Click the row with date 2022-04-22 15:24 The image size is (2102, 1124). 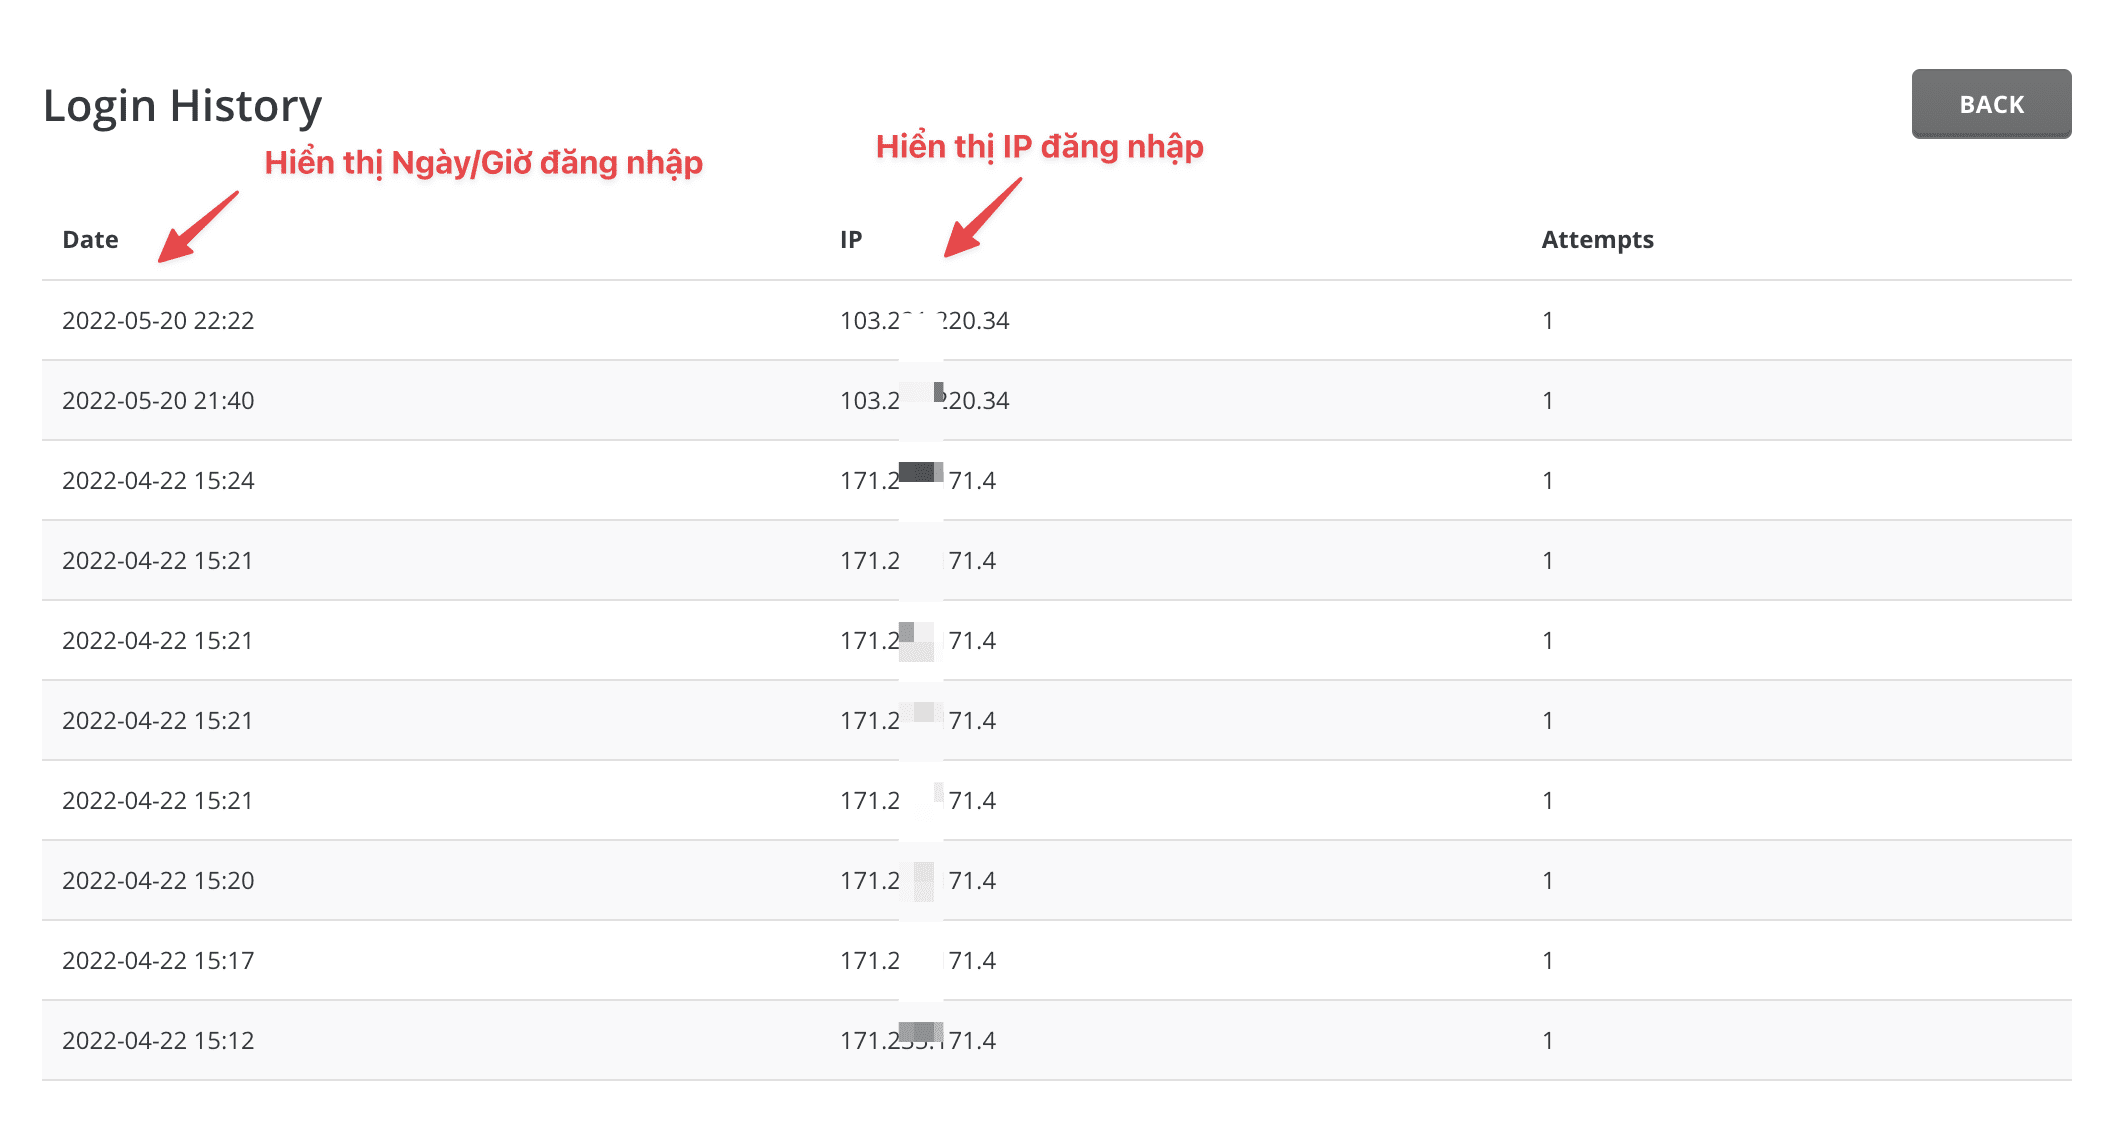click(158, 480)
